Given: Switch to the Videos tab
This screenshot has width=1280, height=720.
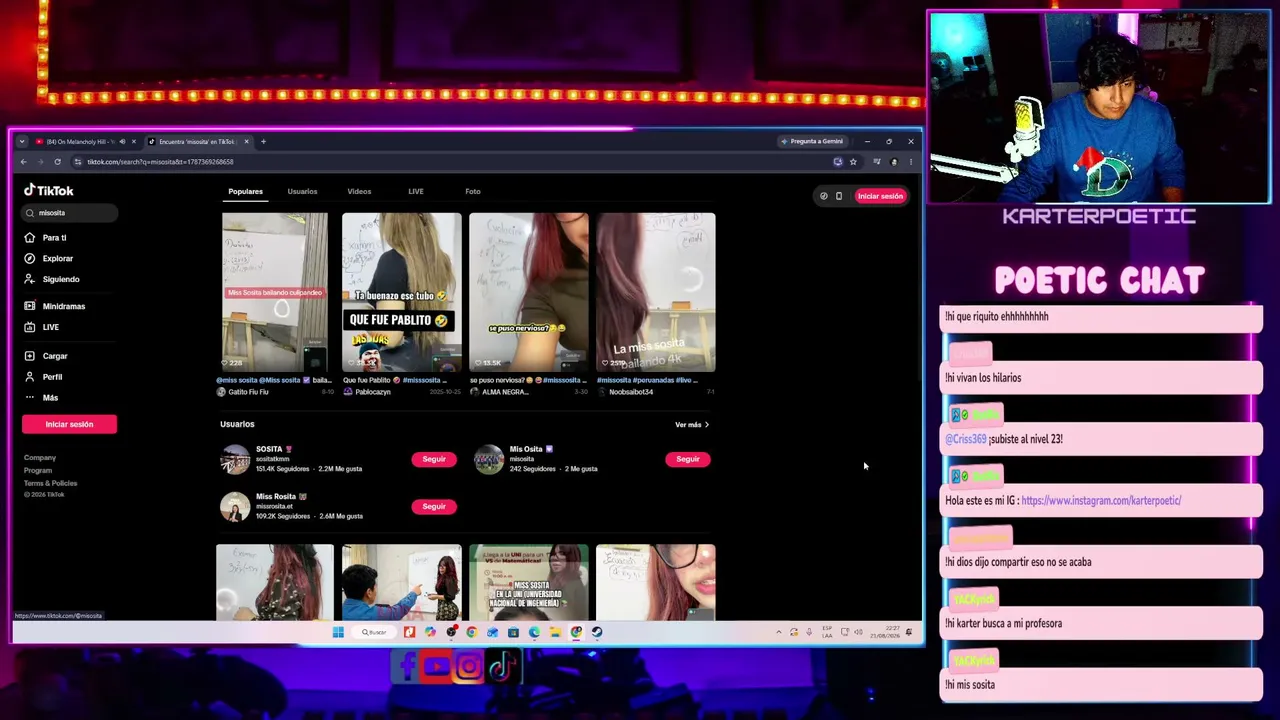Looking at the screenshot, I should (x=359, y=192).
